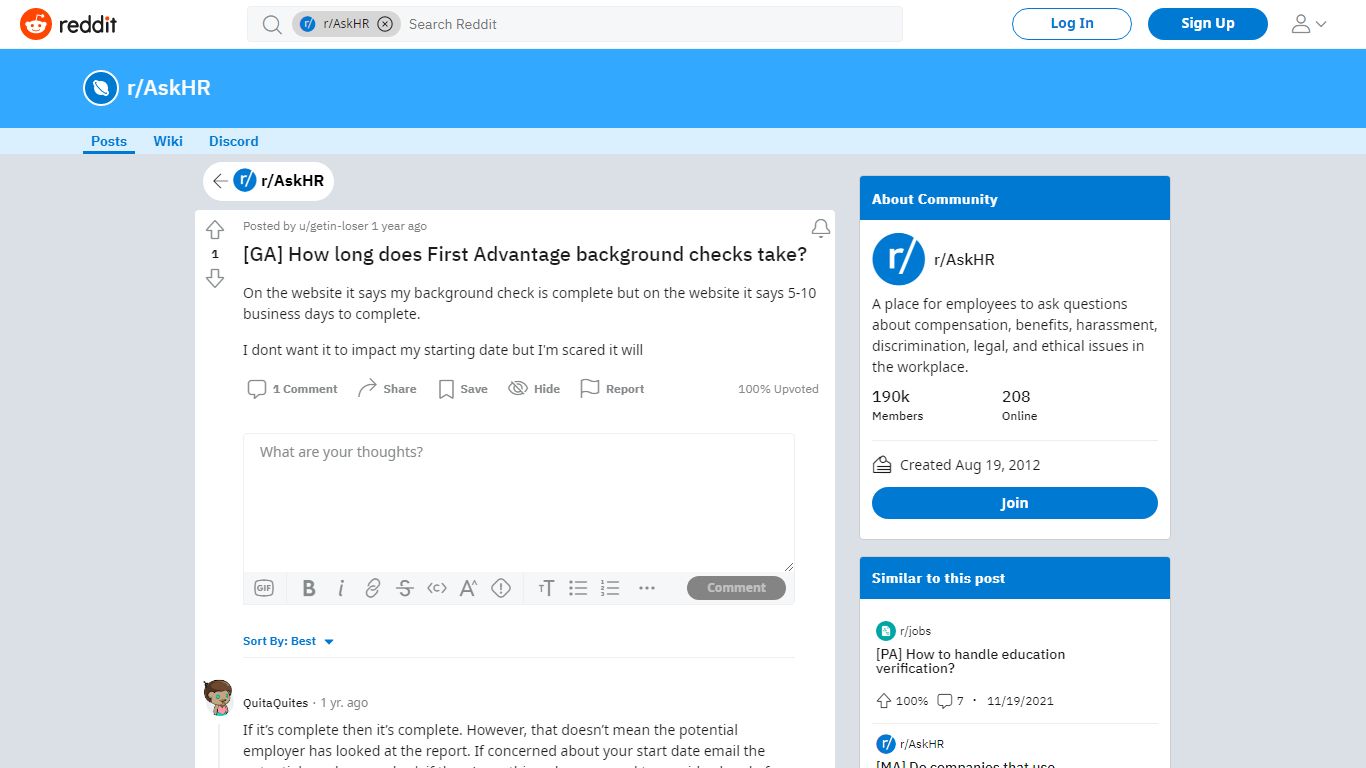1366x768 pixels.
Task: Click the r/AskHR banner community icon
Action: click(101, 88)
